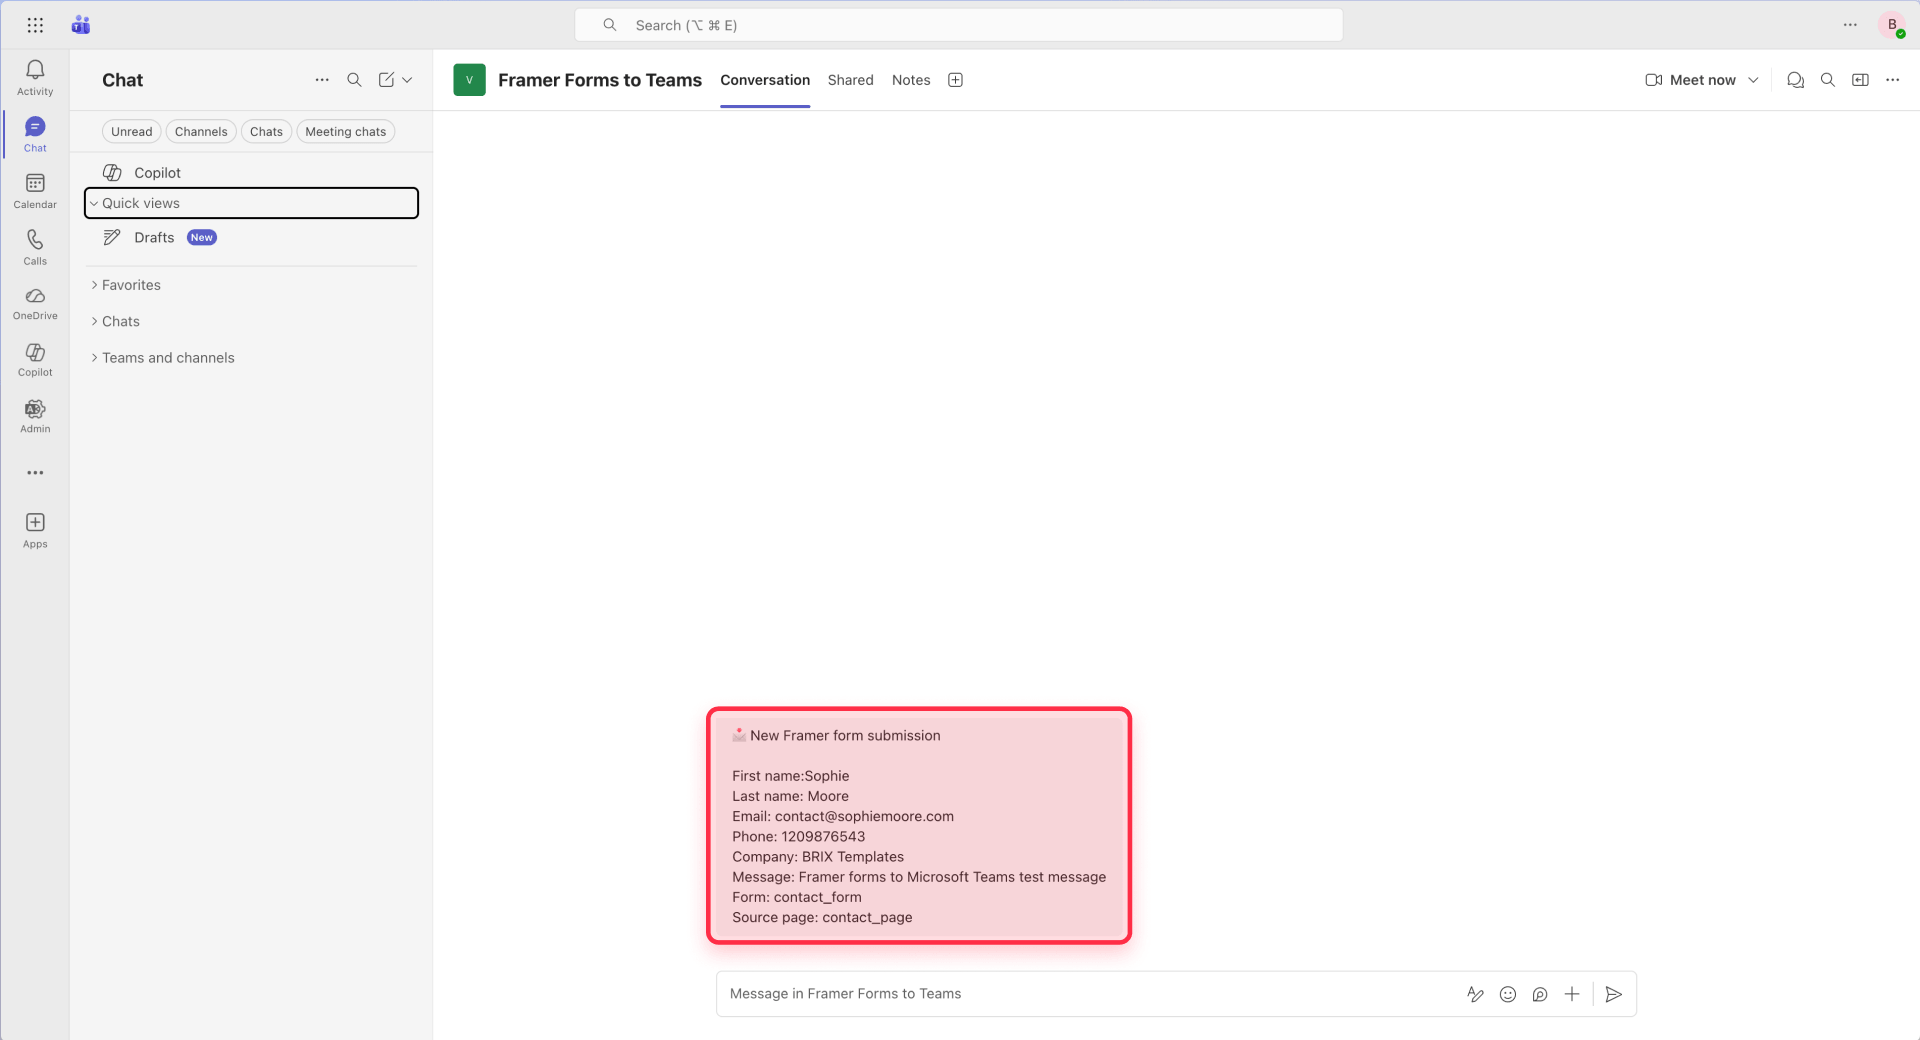Open new chat options dropdown arrow
Viewport: 1920px width, 1040px height.
(x=407, y=80)
